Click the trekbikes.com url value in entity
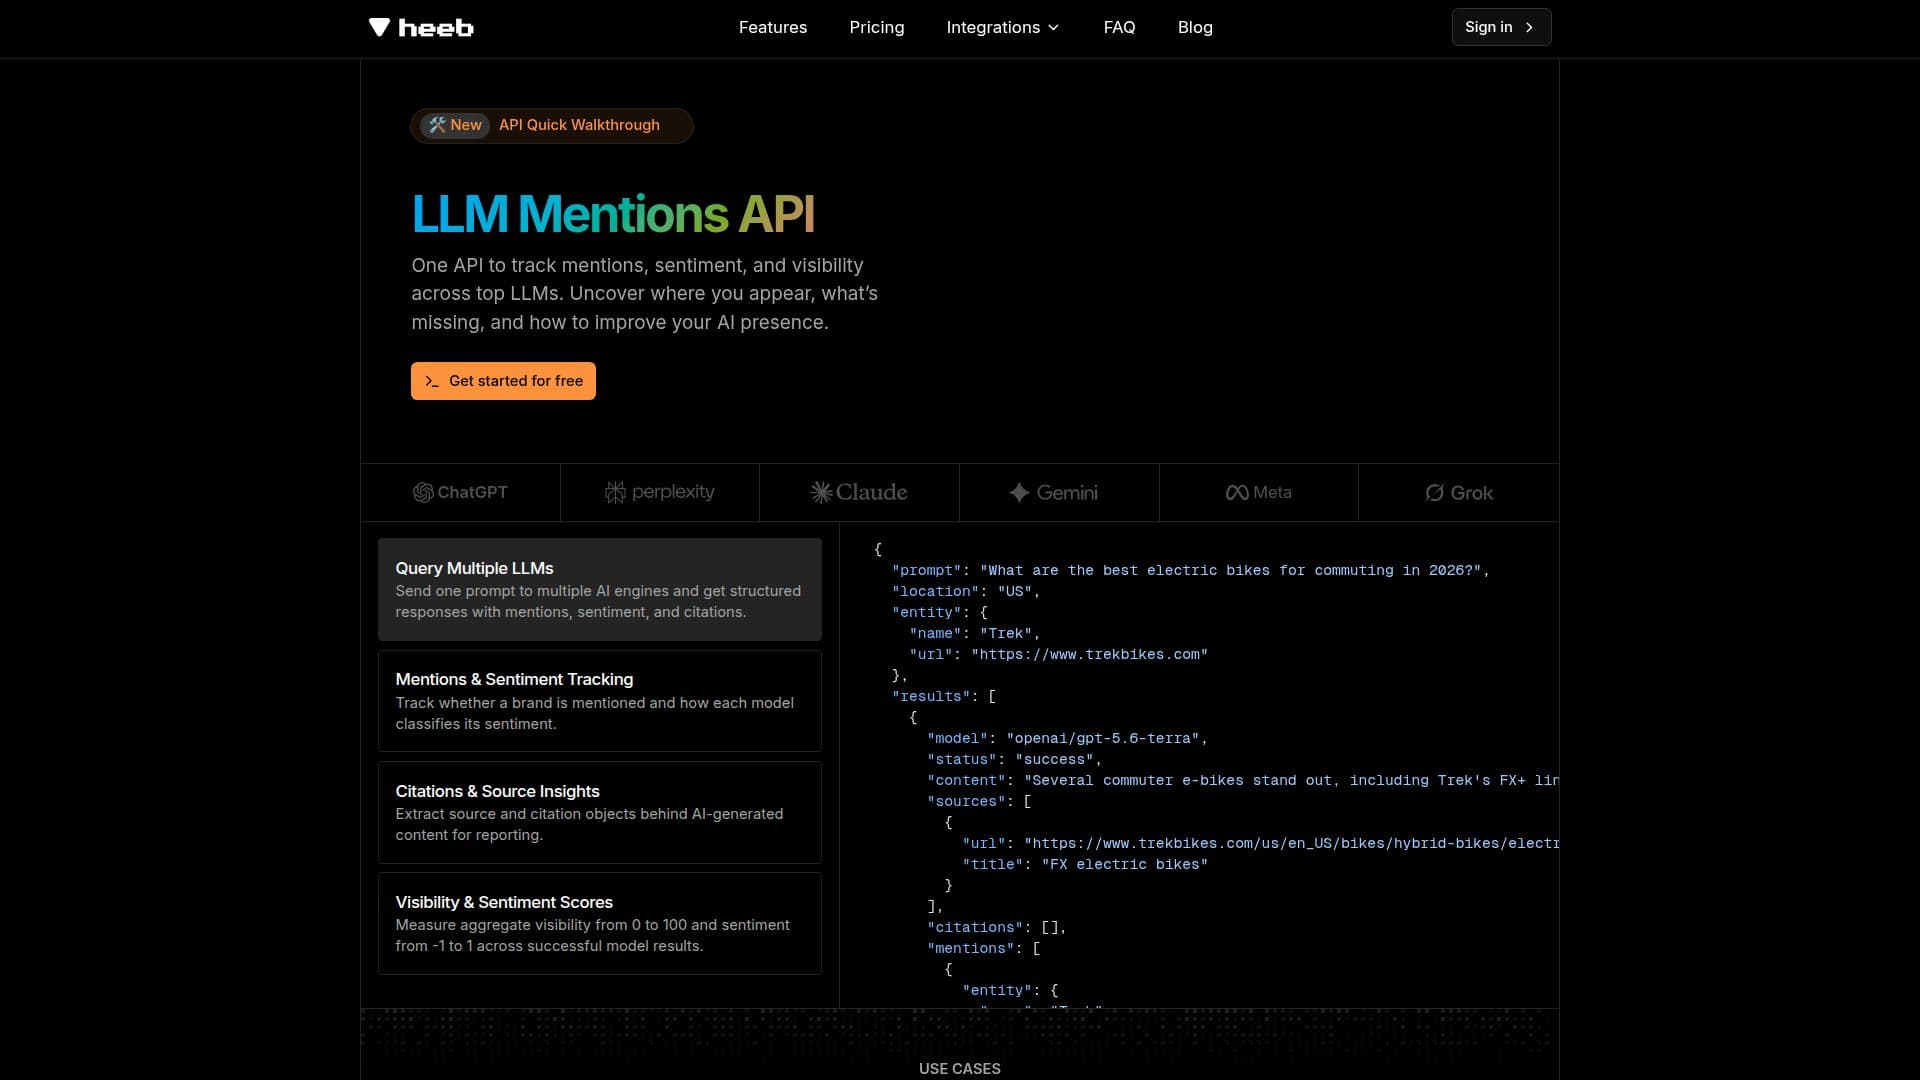The image size is (1920, 1080). pos(1089,654)
